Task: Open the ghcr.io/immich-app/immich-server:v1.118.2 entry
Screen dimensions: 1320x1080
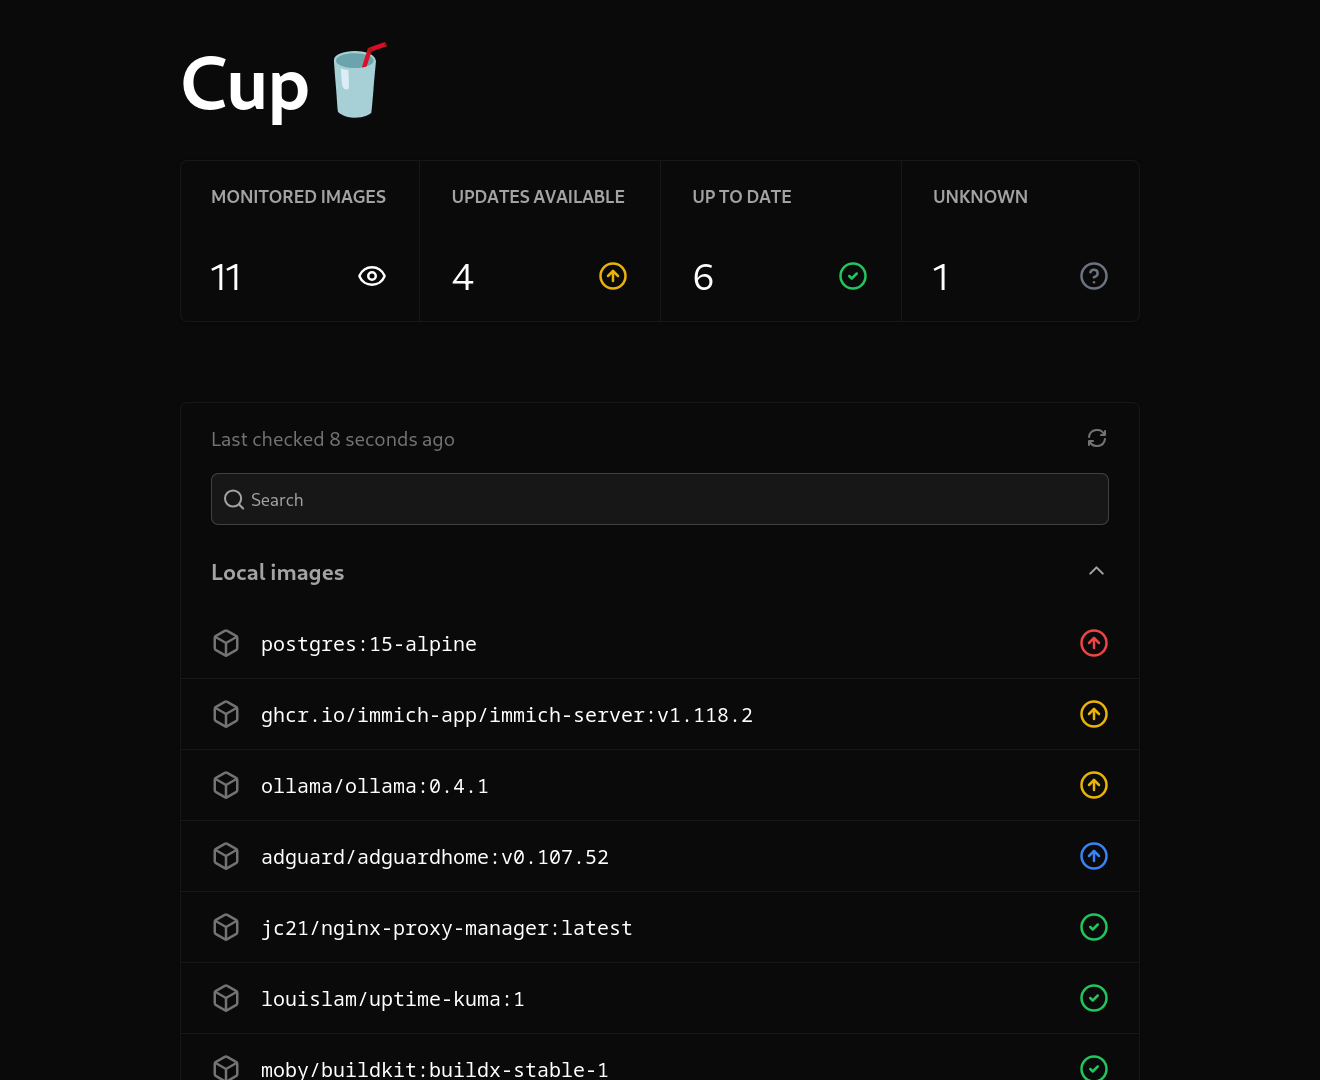Action: (506, 715)
